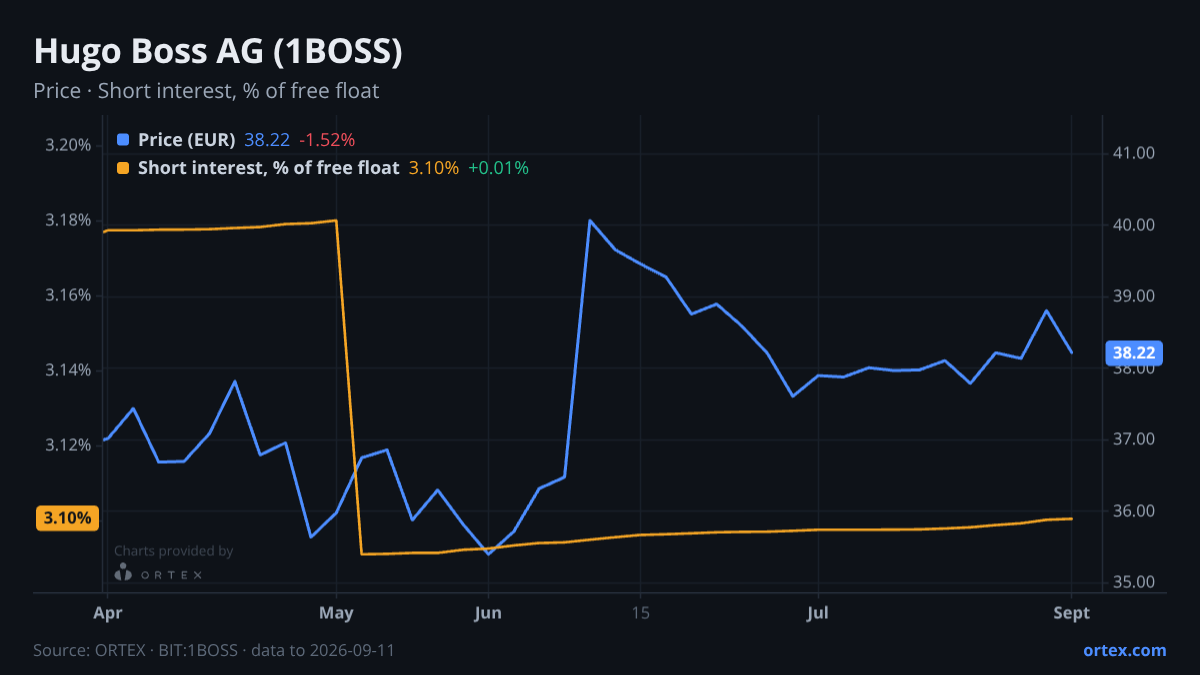The width and height of the screenshot is (1200, 675).
Task: Click the 36.00 right axis label
Action: [x=1134, y=511]
